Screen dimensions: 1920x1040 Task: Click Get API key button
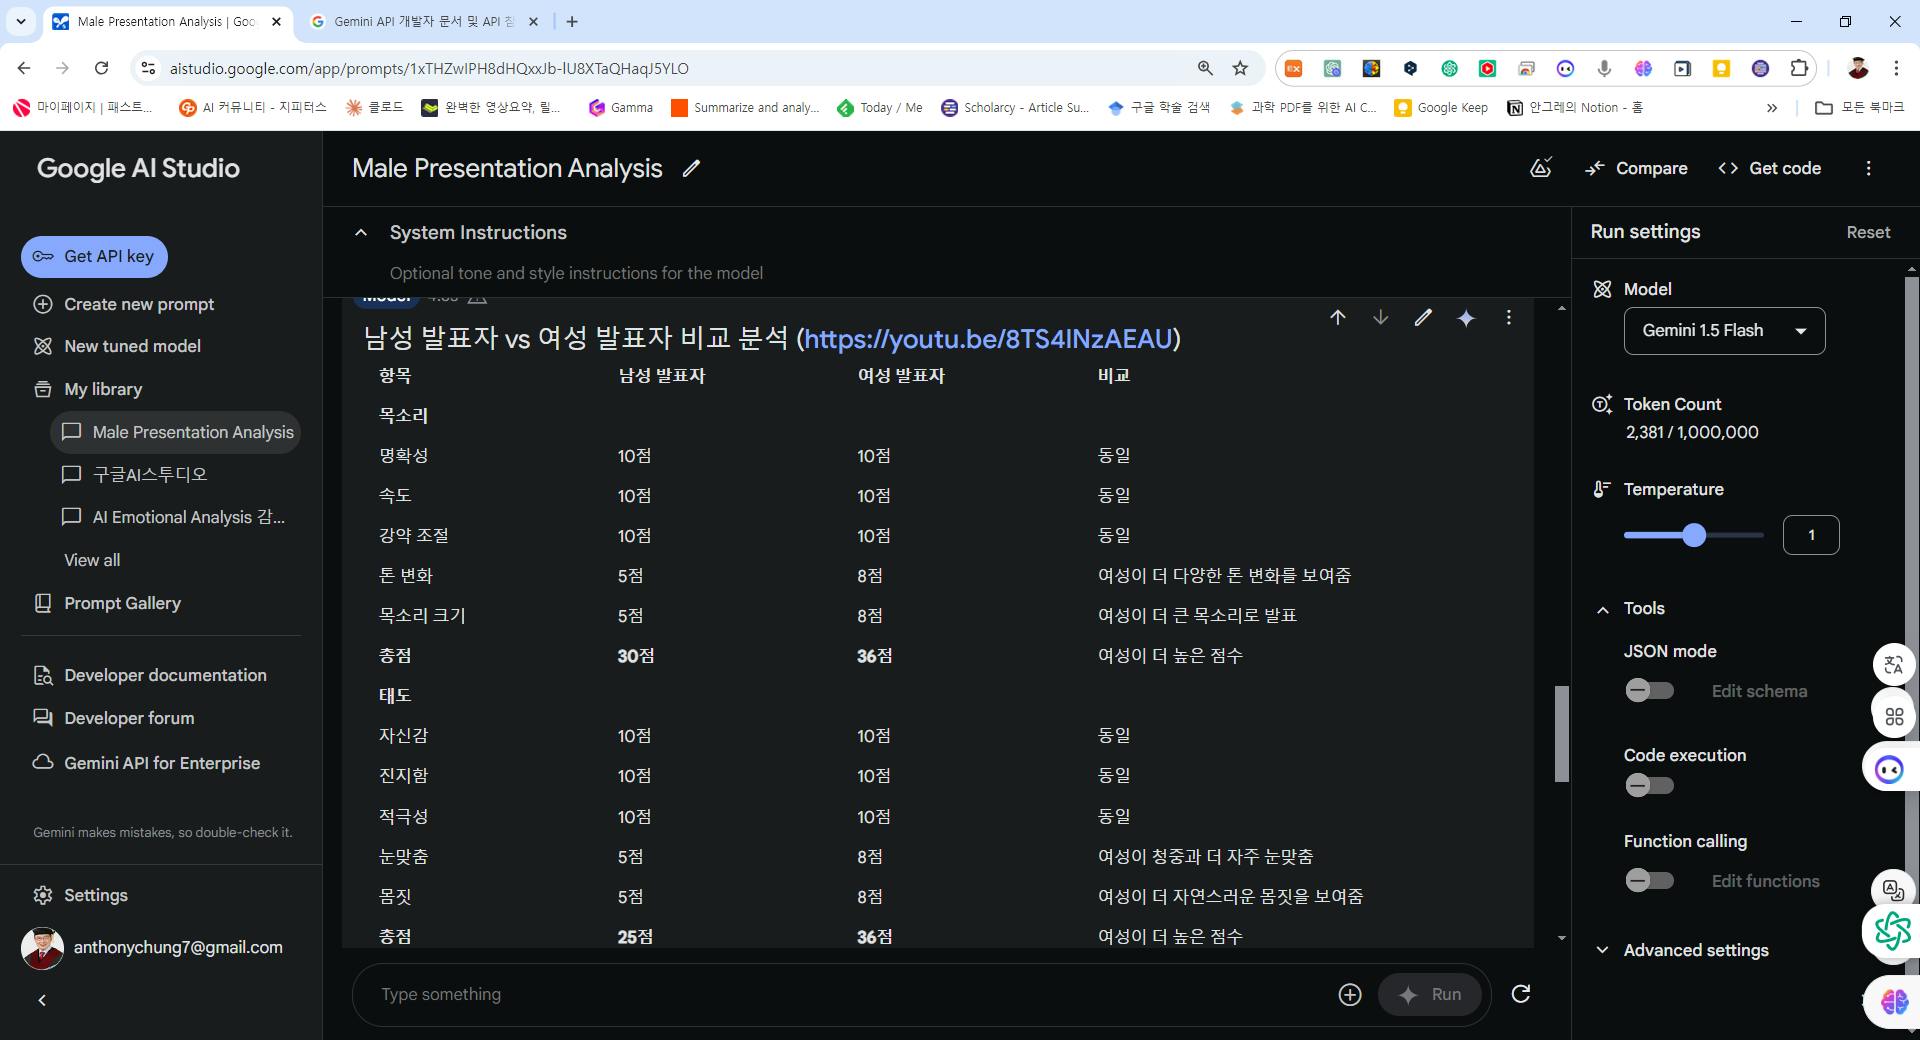pos(94,257)
